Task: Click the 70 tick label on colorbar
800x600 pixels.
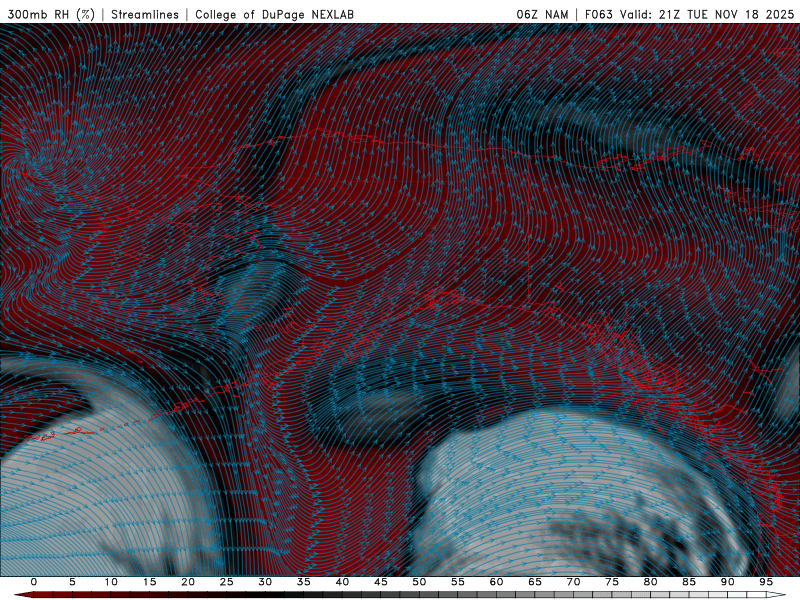Action: tap(573, 582)
